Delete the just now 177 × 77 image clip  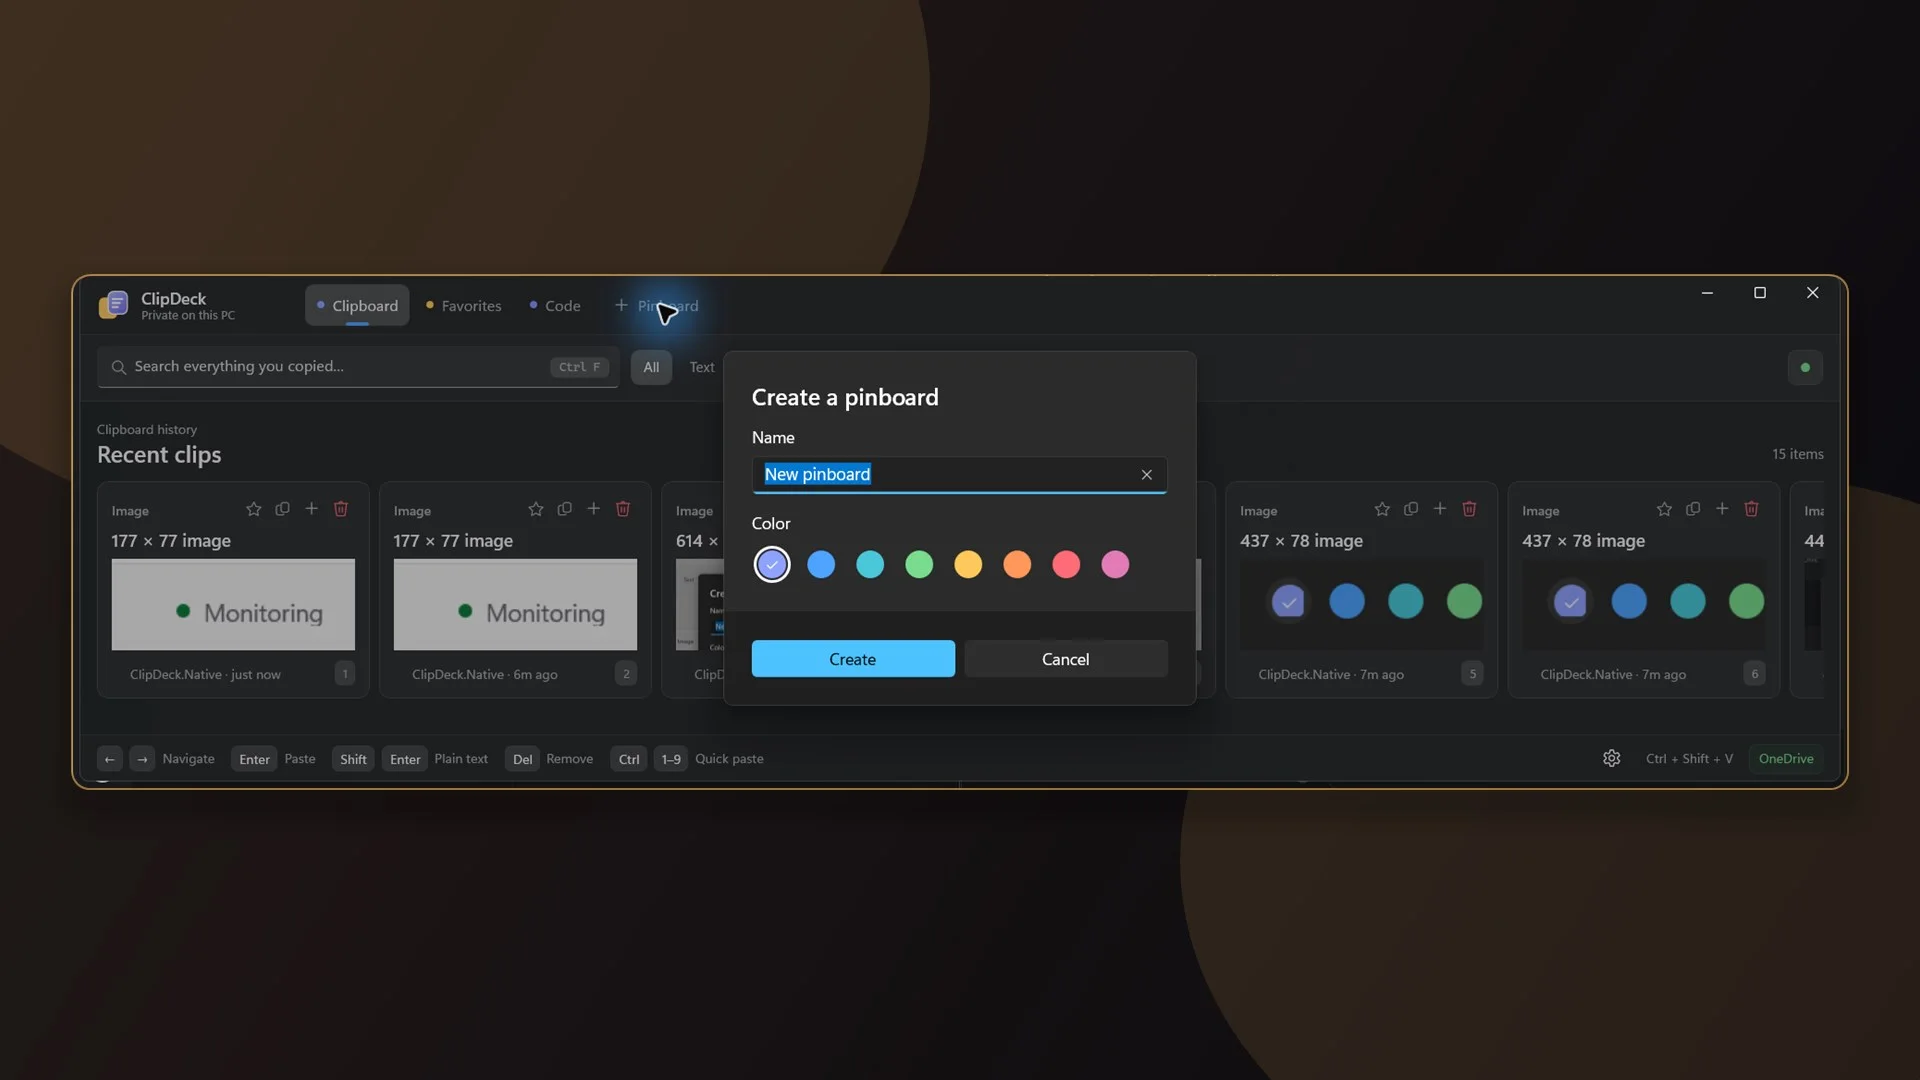[341, 509]
